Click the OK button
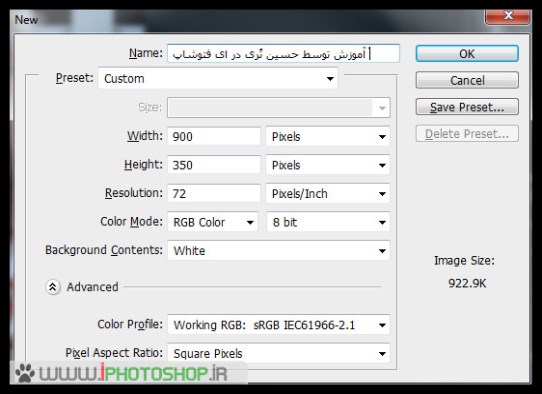The image size is (542, 394). 467,54
